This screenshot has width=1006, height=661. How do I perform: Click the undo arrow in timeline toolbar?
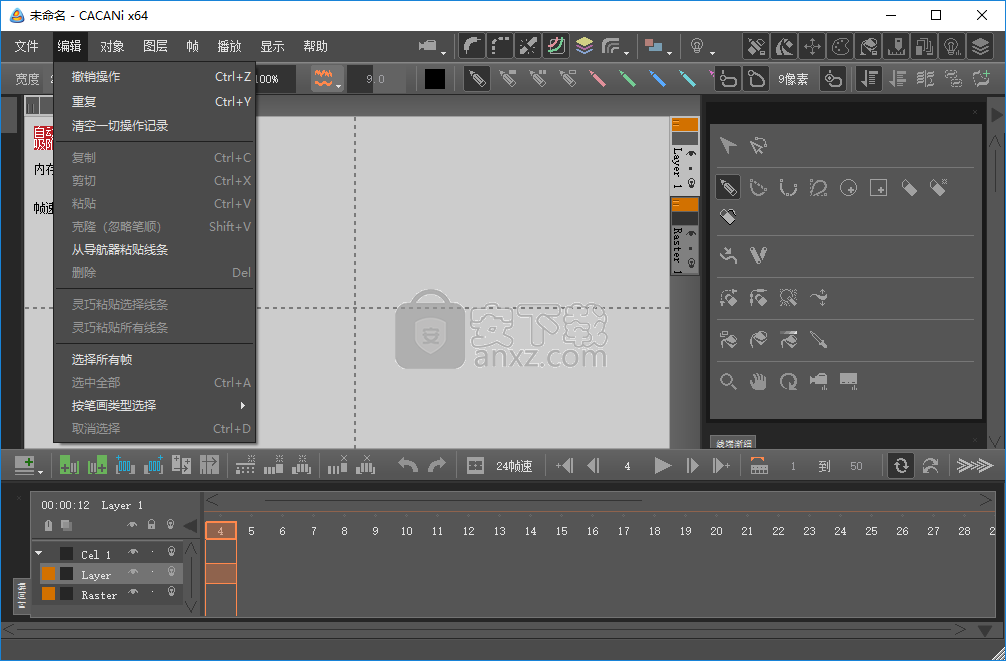tap(408, 465)
